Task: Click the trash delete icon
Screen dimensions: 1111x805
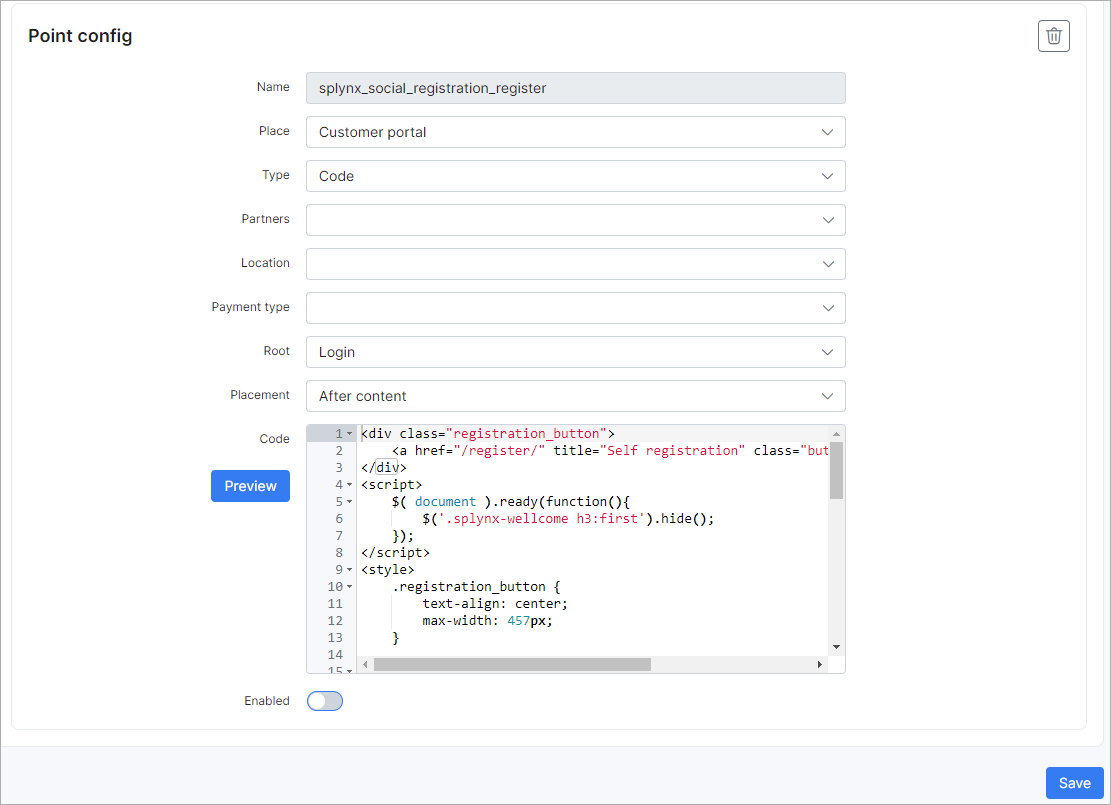Action: [1053, 36]
